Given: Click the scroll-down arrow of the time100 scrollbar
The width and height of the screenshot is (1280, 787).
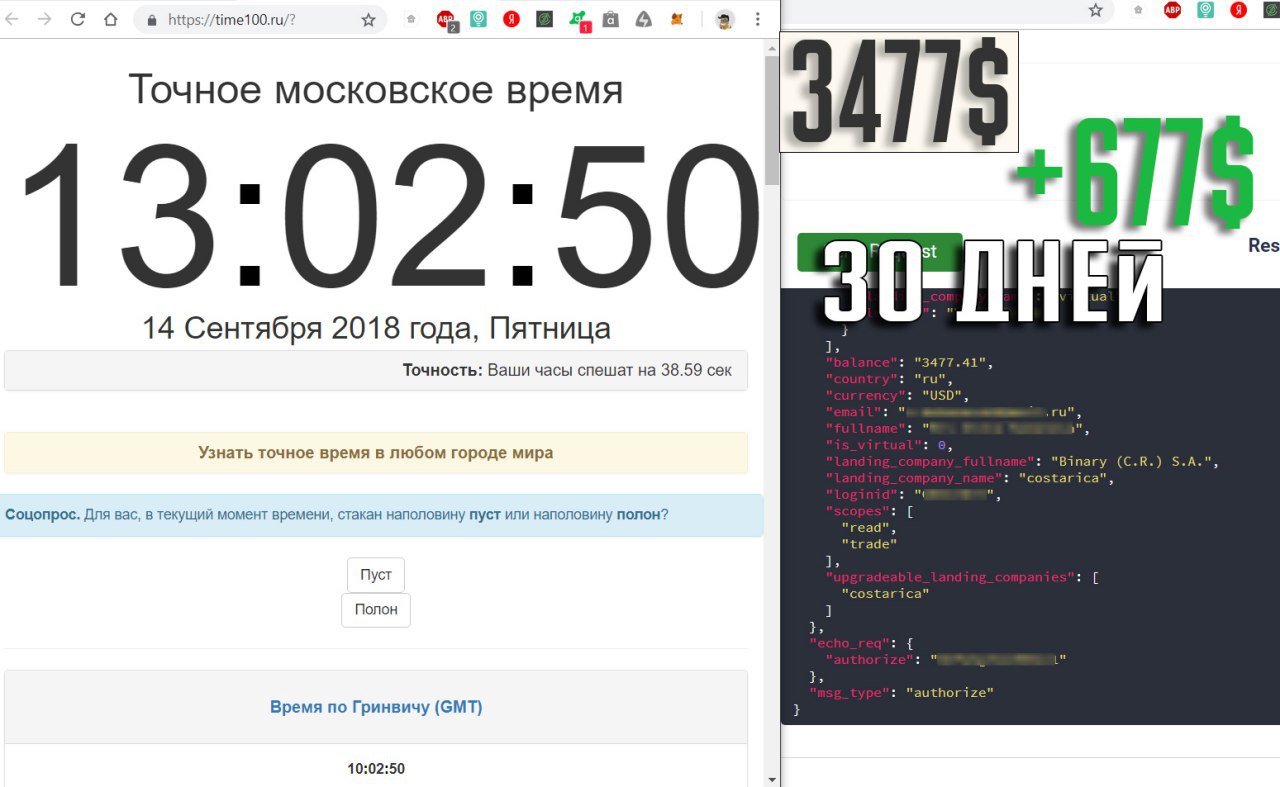Looking at the screenshot, I should click(x=772, y=779).
